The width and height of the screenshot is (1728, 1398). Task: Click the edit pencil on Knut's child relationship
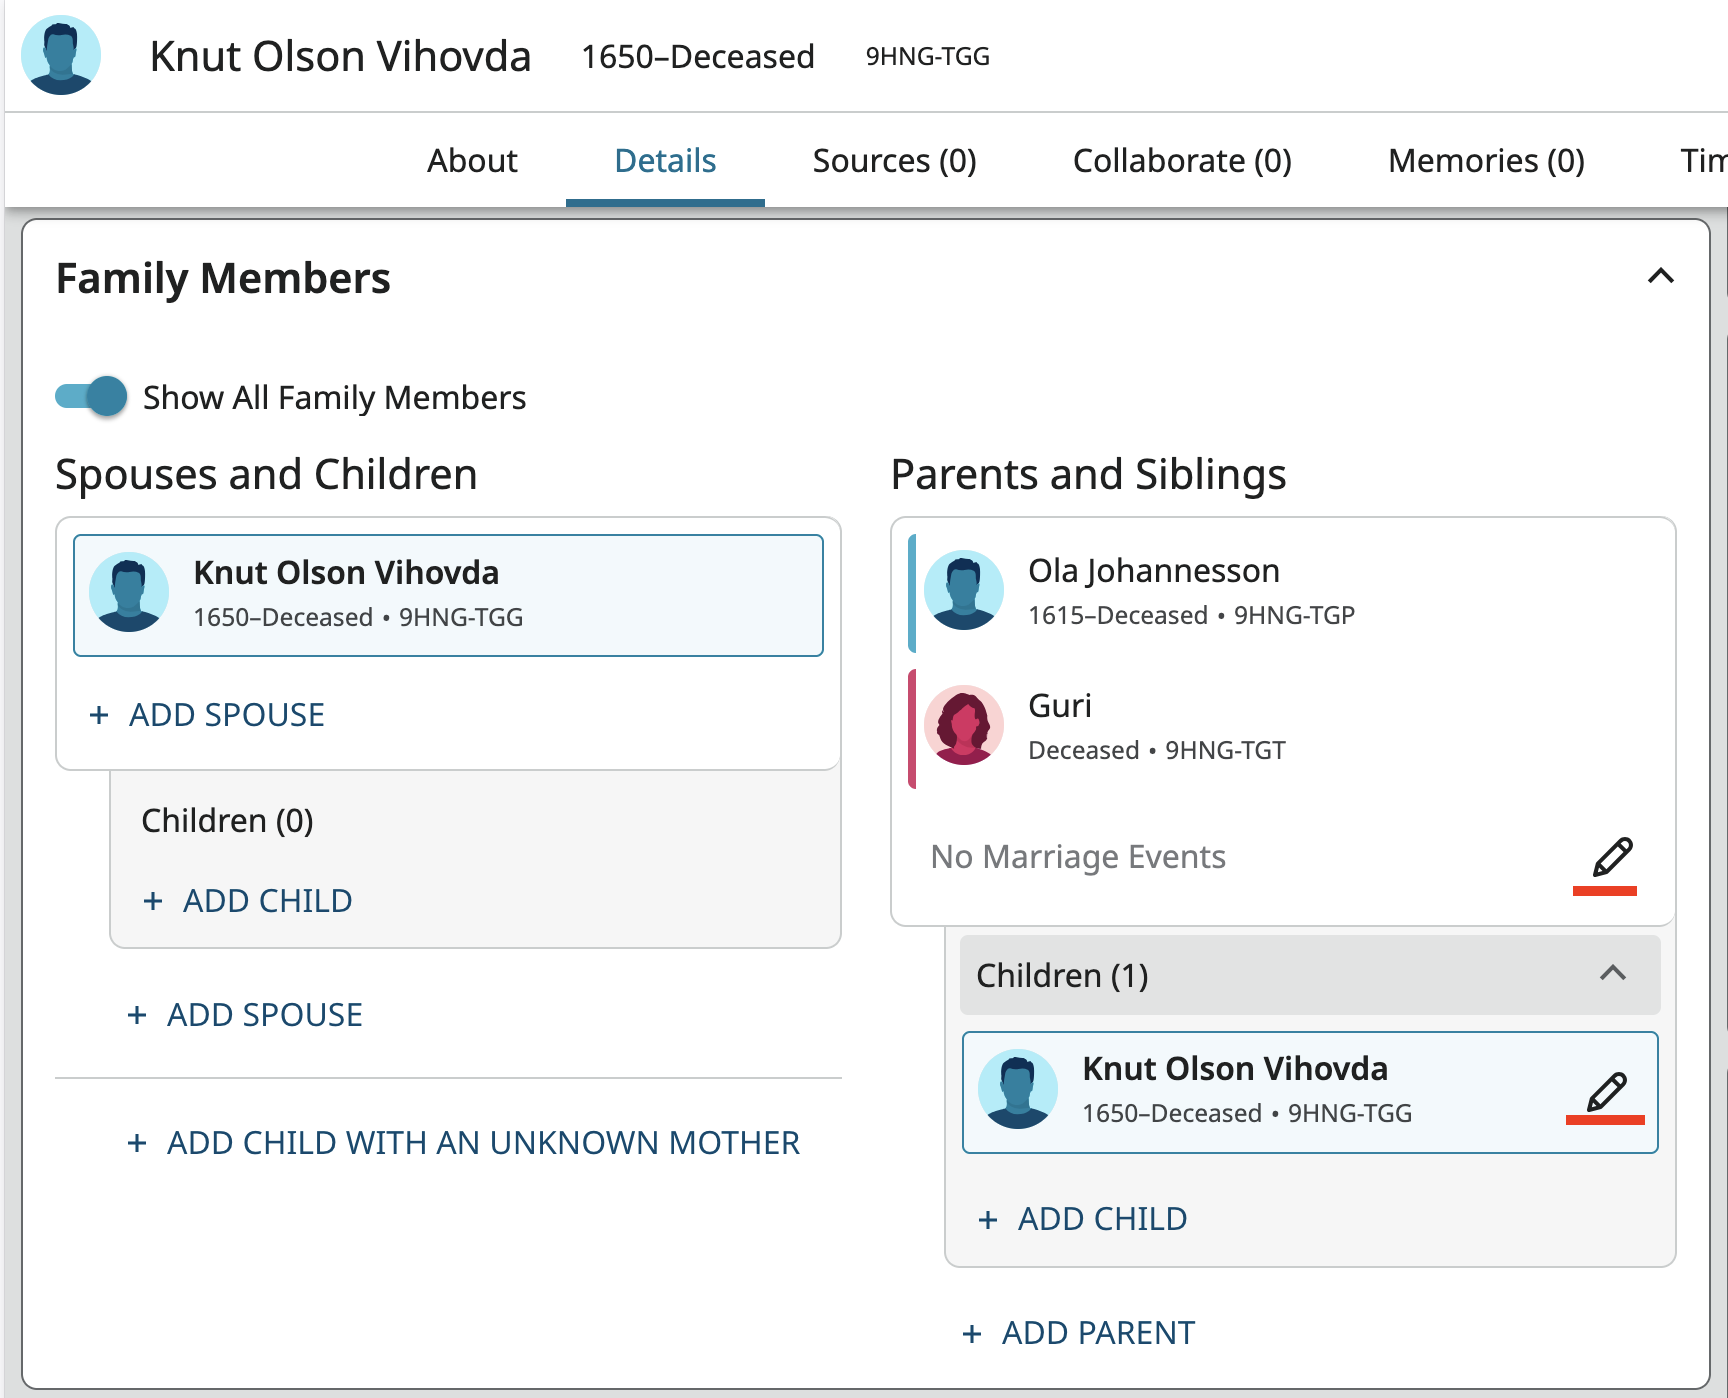tap(1606, 1091)
